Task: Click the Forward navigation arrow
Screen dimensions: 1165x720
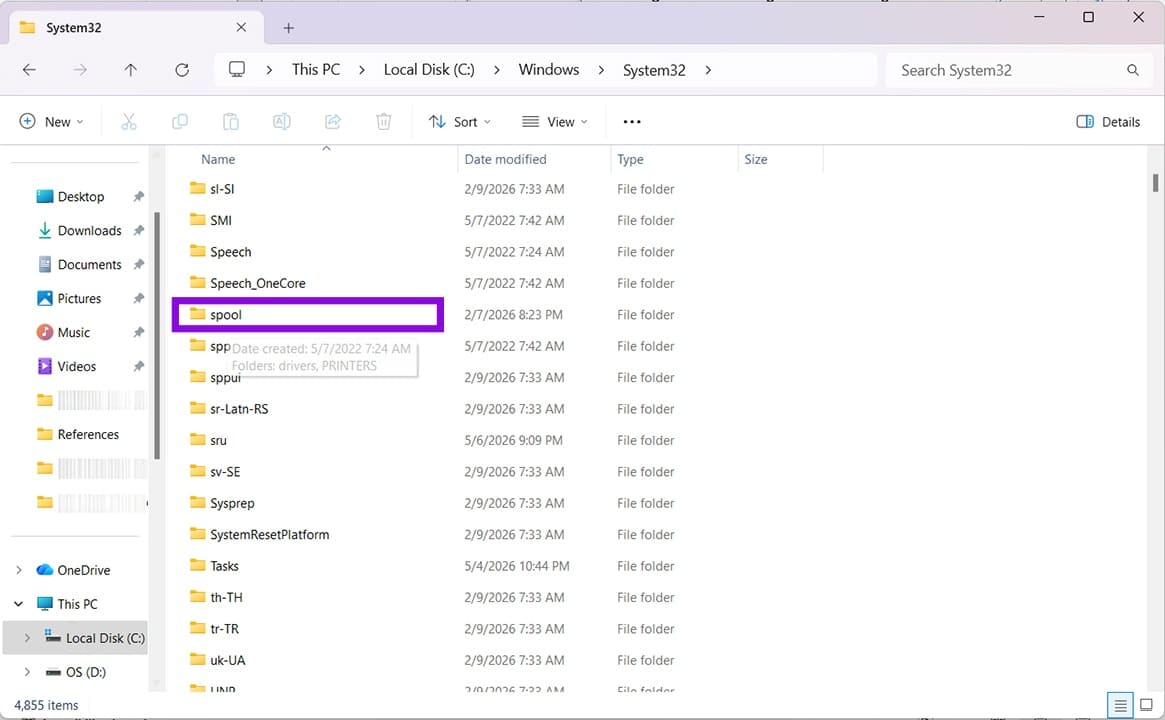Action: pos(80,70)
